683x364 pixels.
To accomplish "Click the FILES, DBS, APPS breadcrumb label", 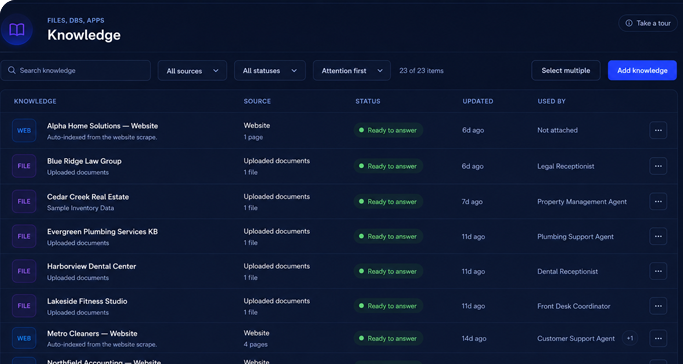I will coord(76,20).
